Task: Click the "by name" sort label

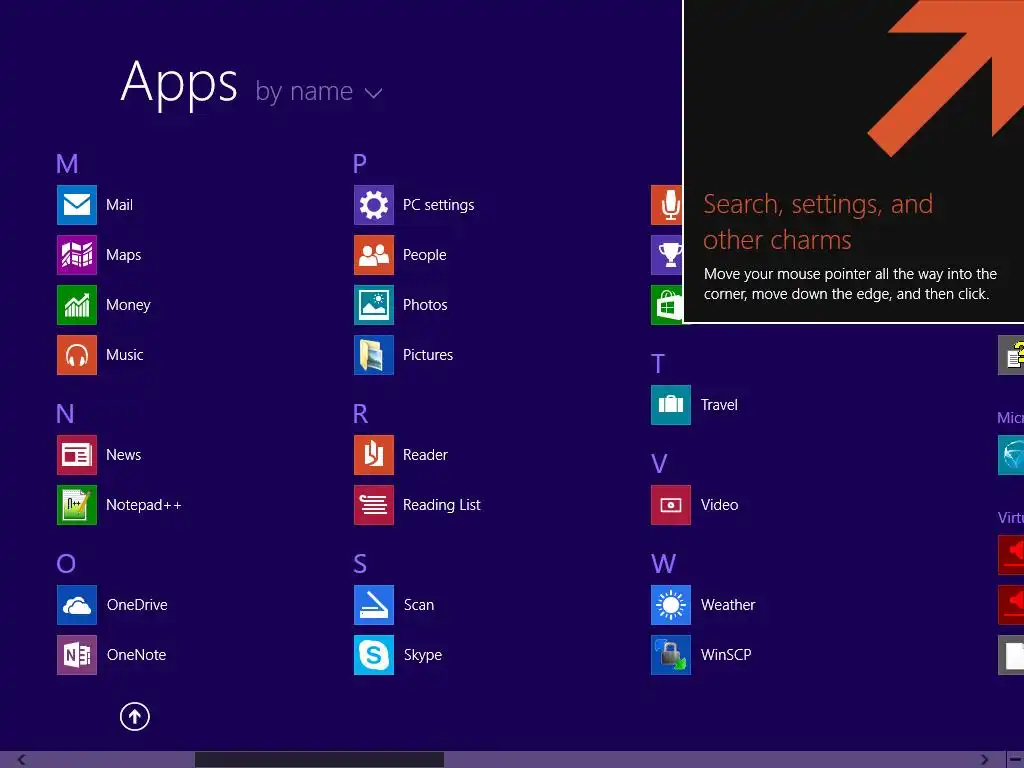Action: point(304,91)
